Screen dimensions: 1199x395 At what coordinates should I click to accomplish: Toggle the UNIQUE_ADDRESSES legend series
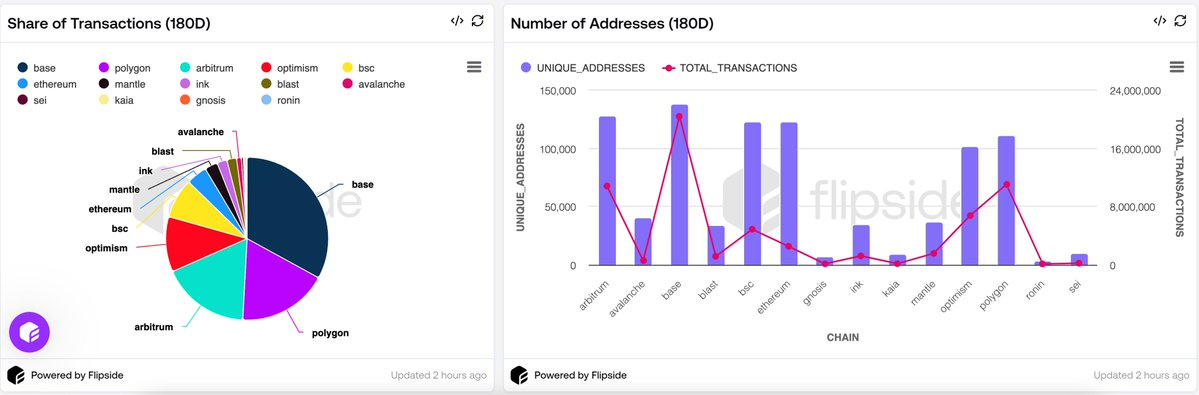pos(582,68)
